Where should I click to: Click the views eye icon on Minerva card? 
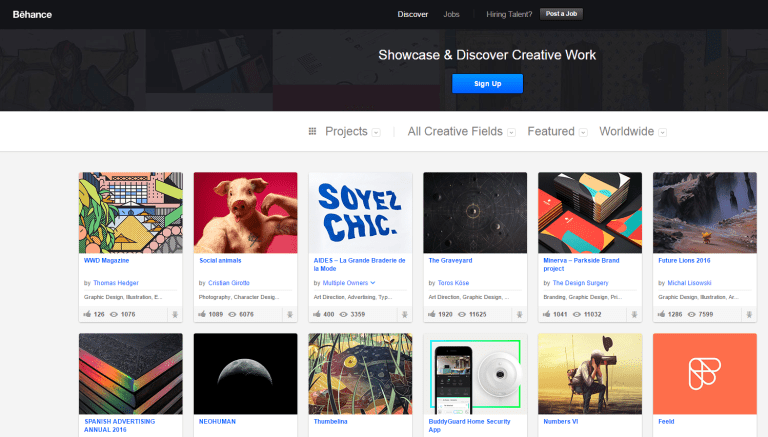(x=577, y=315)
